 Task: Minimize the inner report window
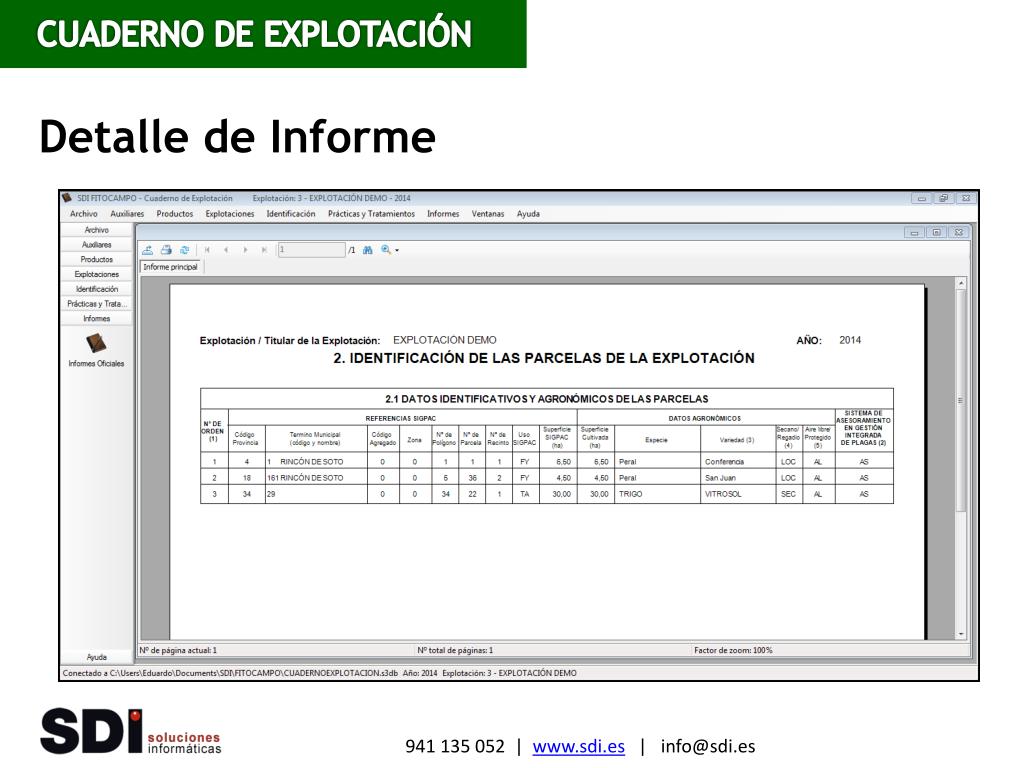914,232
